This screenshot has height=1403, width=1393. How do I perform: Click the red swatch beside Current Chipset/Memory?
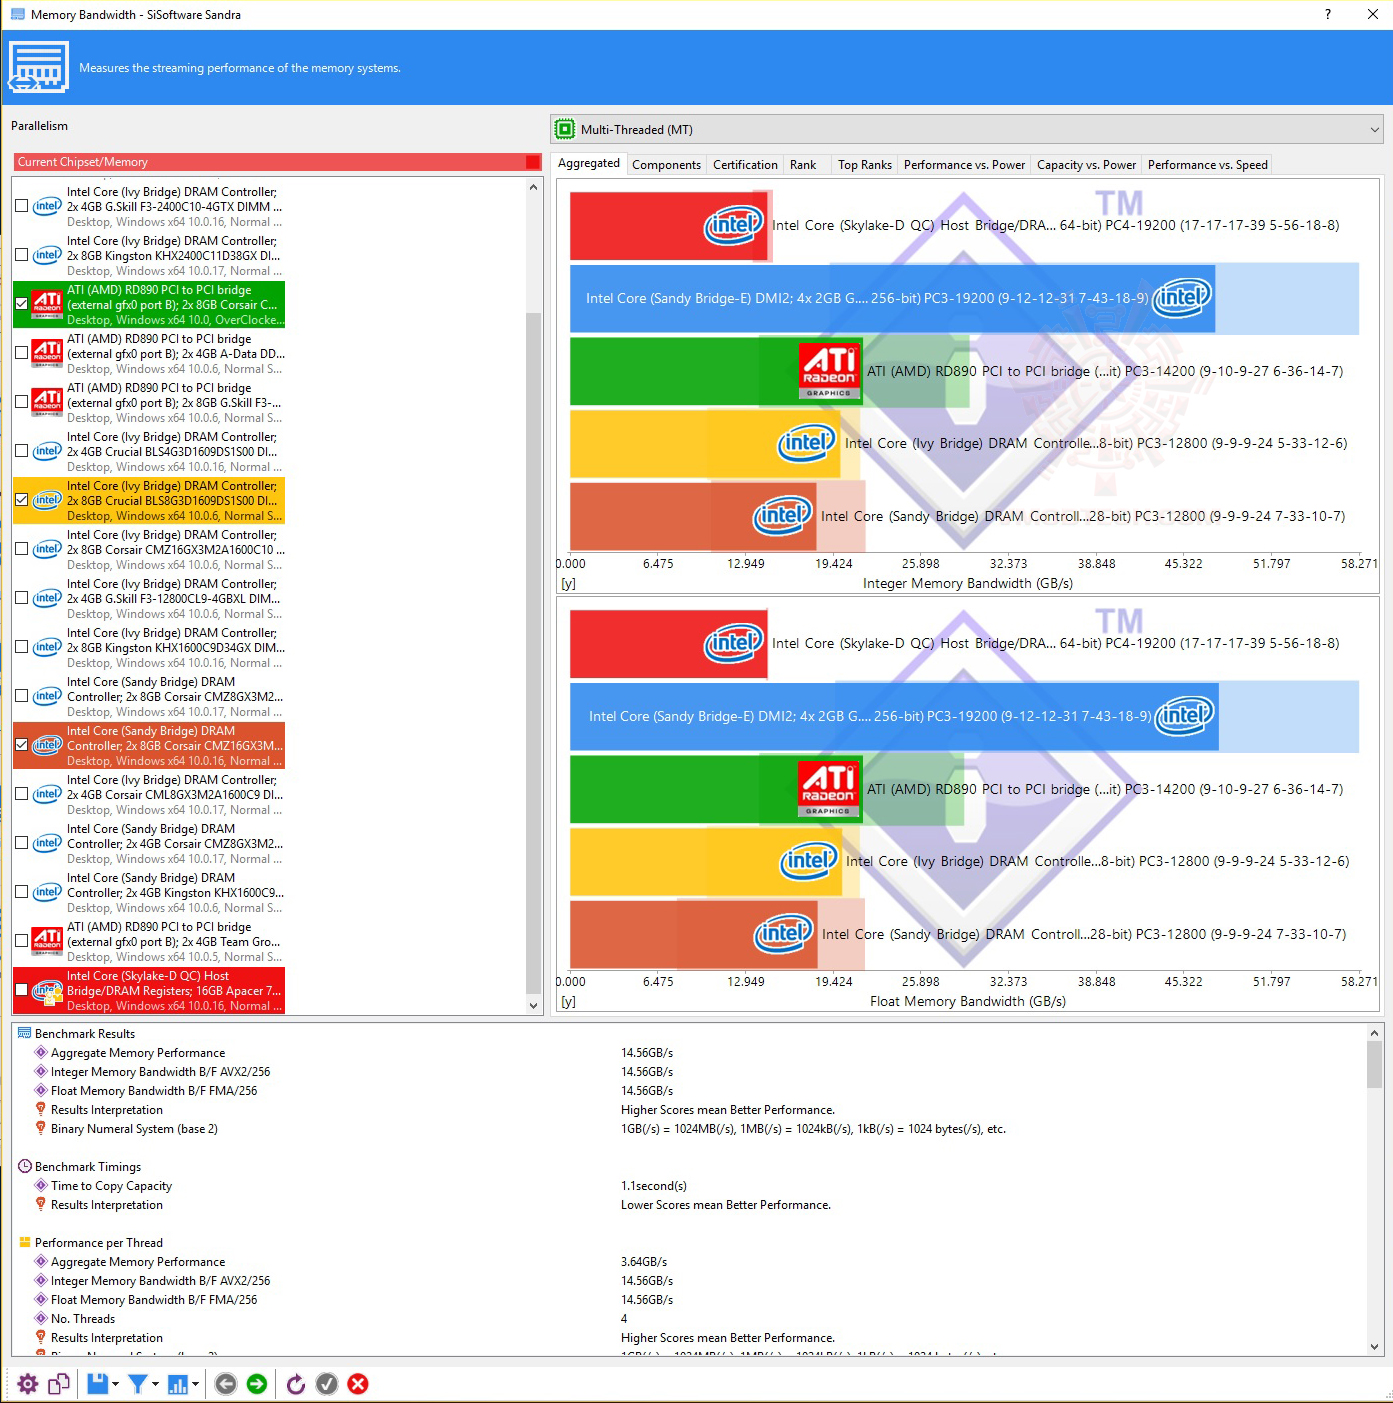533,162
